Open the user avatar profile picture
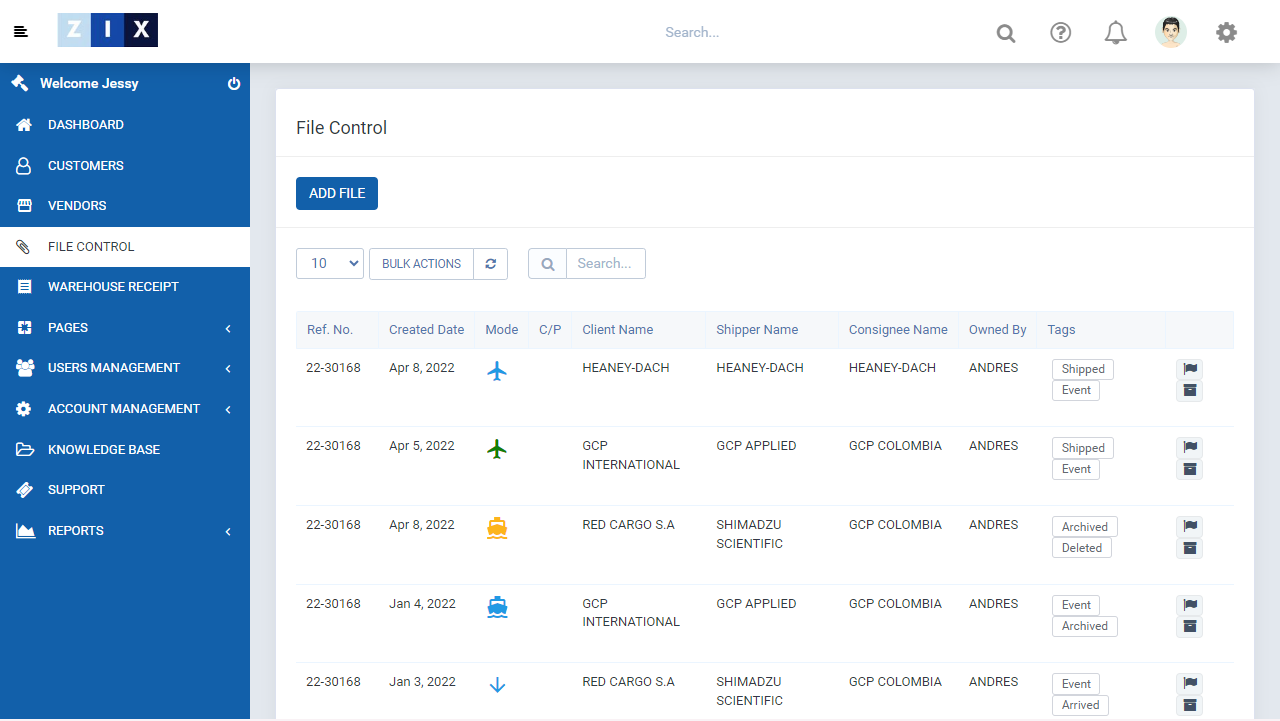Screen dimensions: 1280x721 point(1170,32)
